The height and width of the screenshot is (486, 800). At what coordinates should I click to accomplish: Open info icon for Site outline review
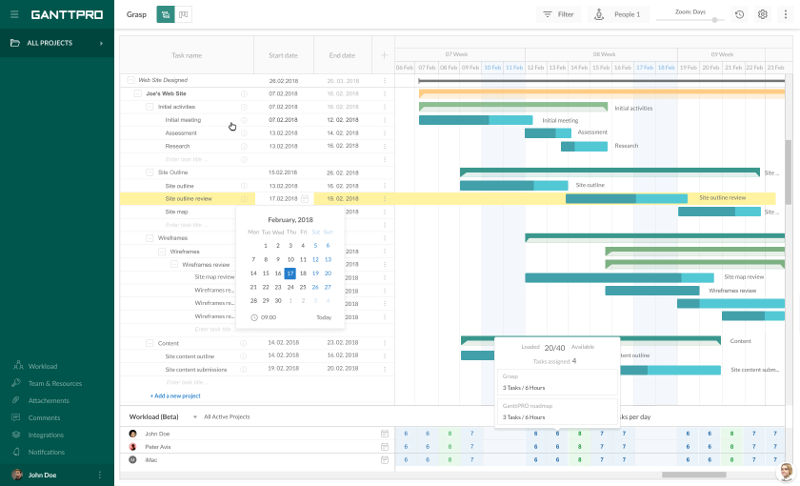[244, 199]
